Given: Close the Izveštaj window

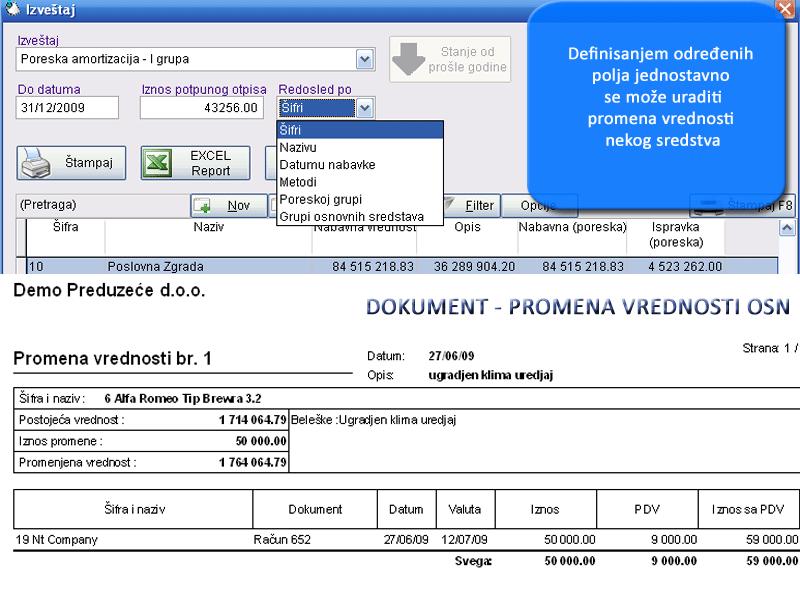Looking at the screenshot, I should pos(784,10).
